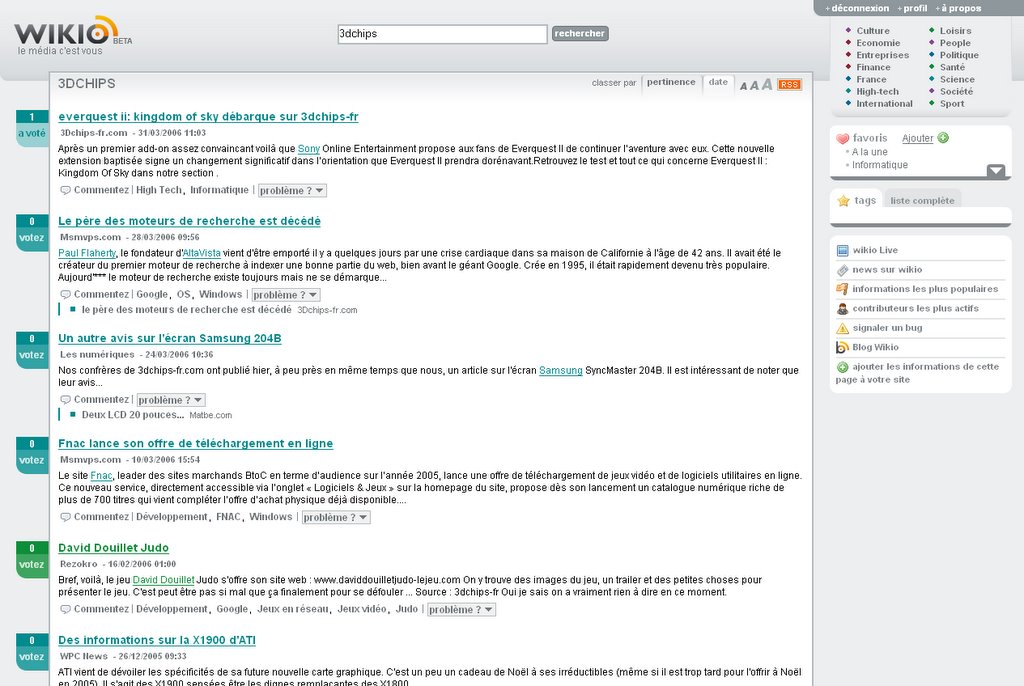Open A la une favorite
1024x686 pixels.
click(869, 152)
